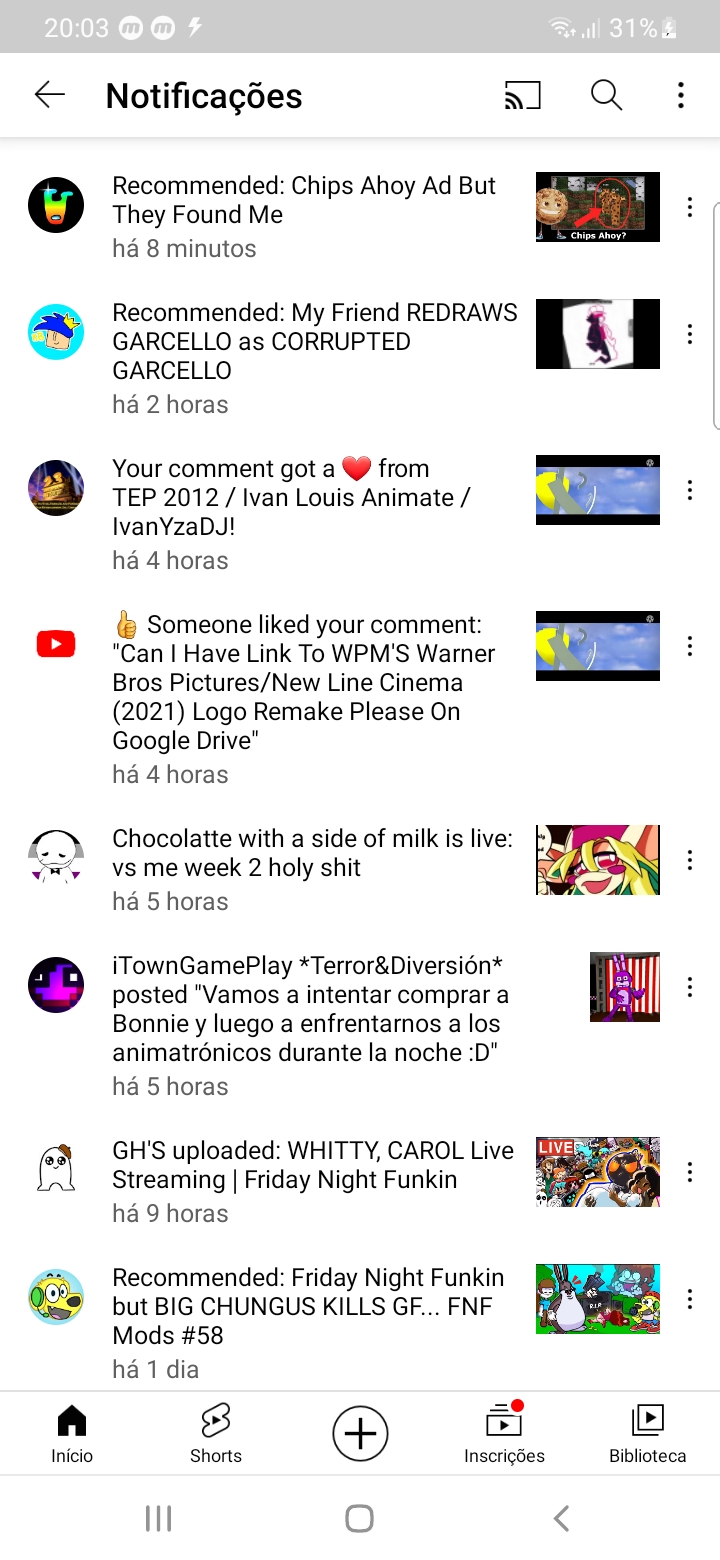Image resolution: width=720 pixels, height=1560 pixels.
Task: Open the top bar overflow menu
Action: tap(681, 95)
